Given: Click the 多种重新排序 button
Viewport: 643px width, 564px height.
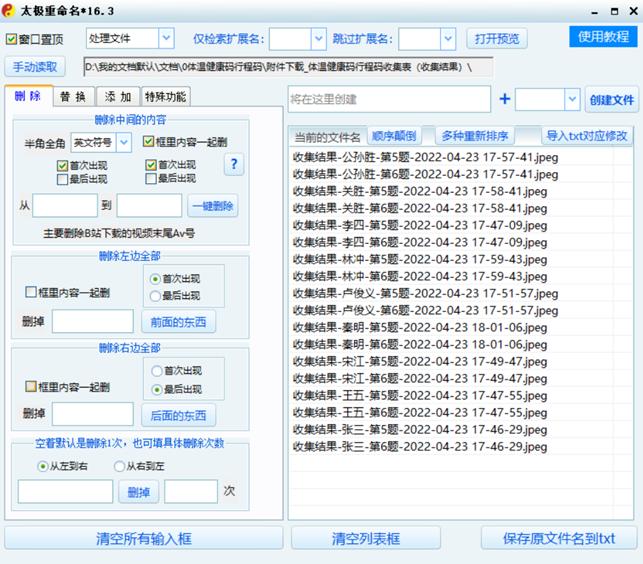Looking at the screenshot, I should [x=474, y=136].
